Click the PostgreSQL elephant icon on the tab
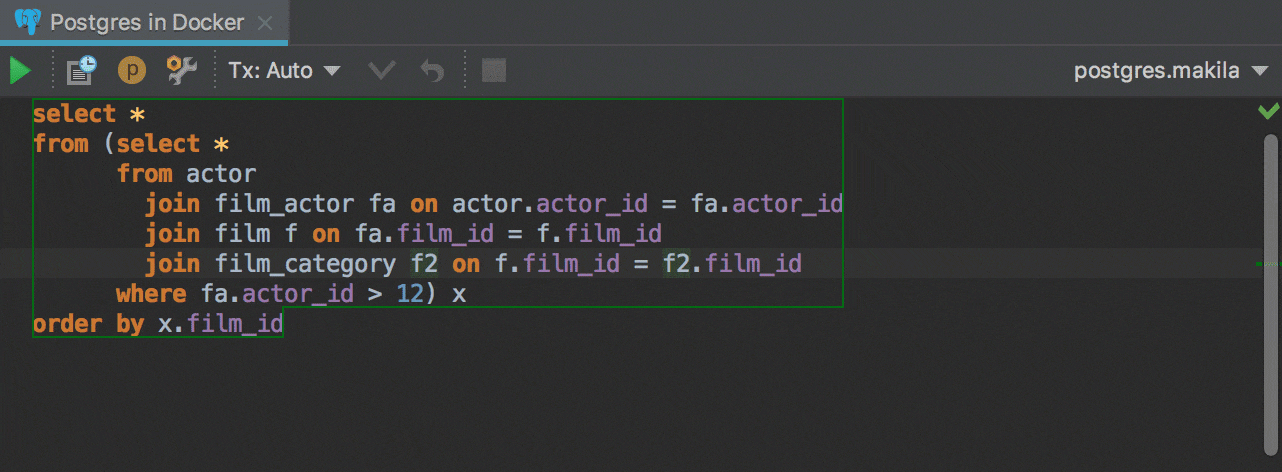1282x472 pixels. click(x=27, y=22)
